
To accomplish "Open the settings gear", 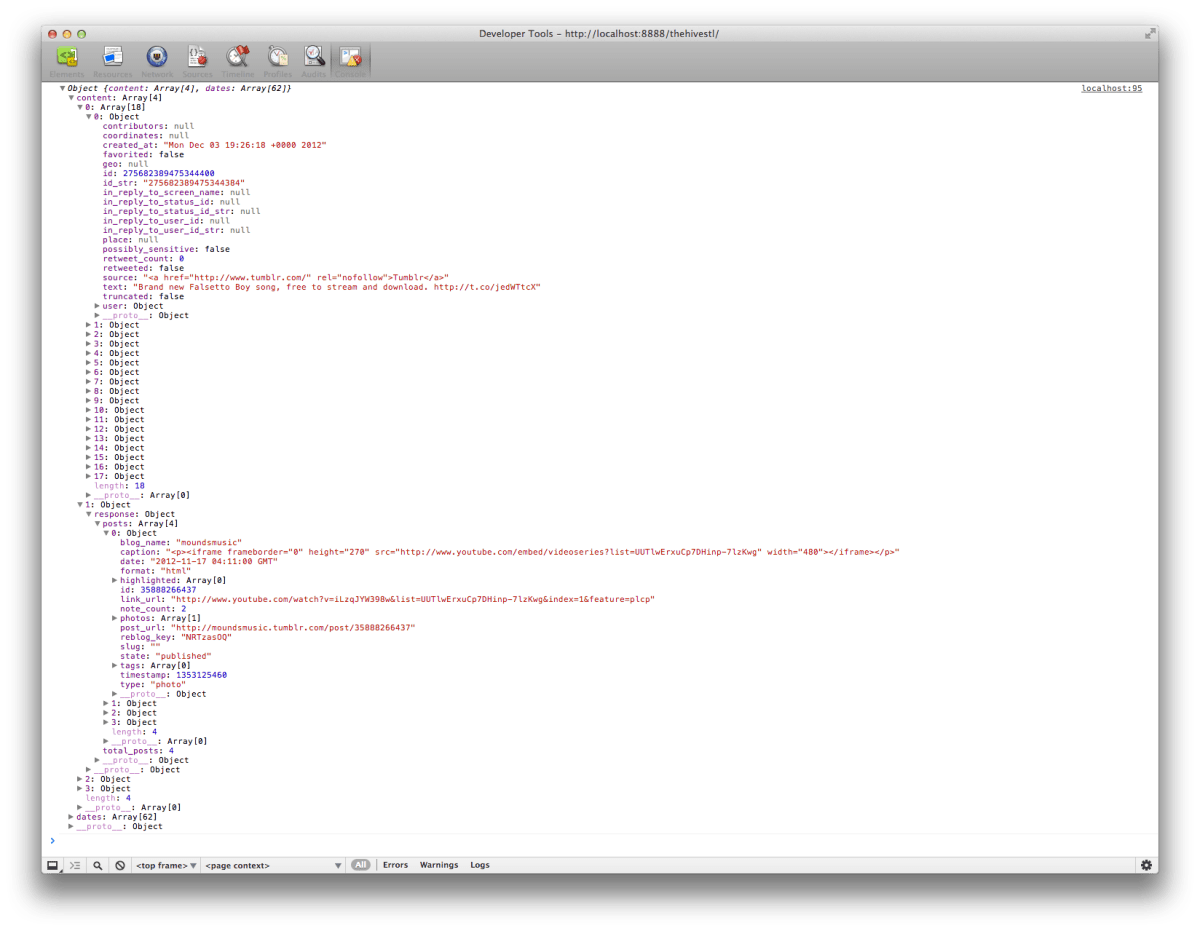I will tap(1146, 865).
